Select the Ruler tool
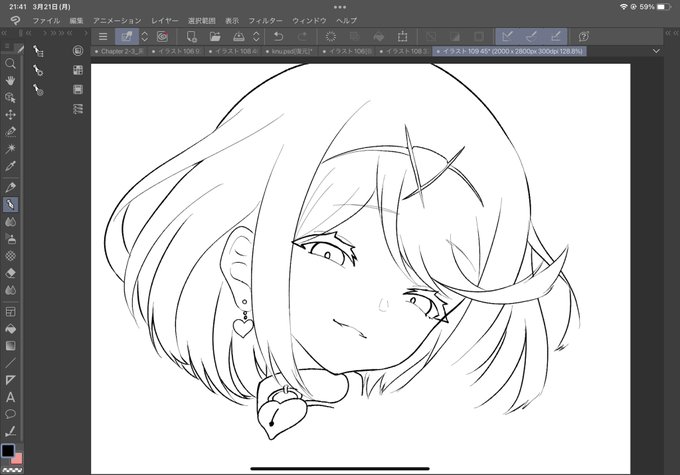Screen dimensions: 680x475 [10, 380]
